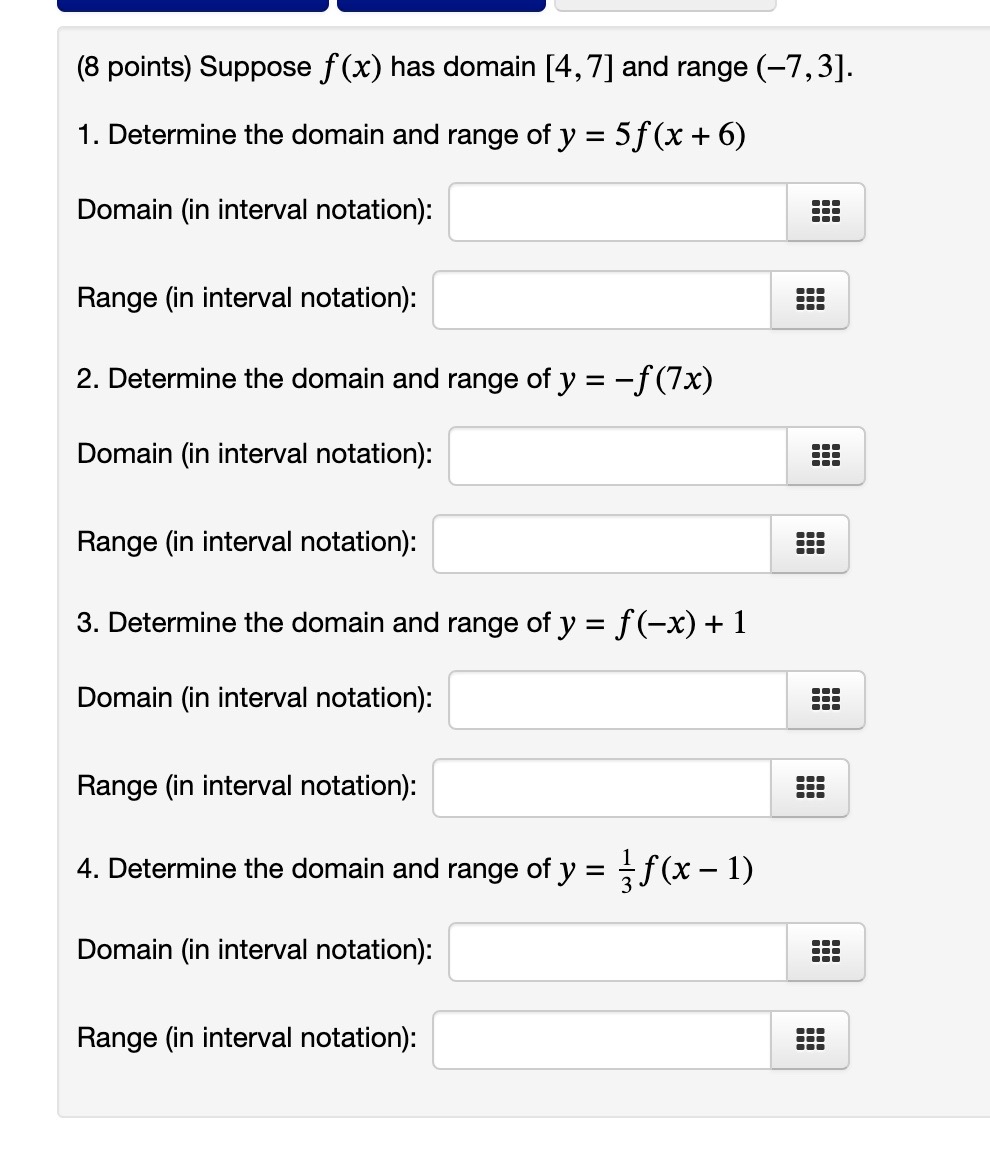Click the leftmost blue button at the top
990x1153 pixels.
[193, 4]
